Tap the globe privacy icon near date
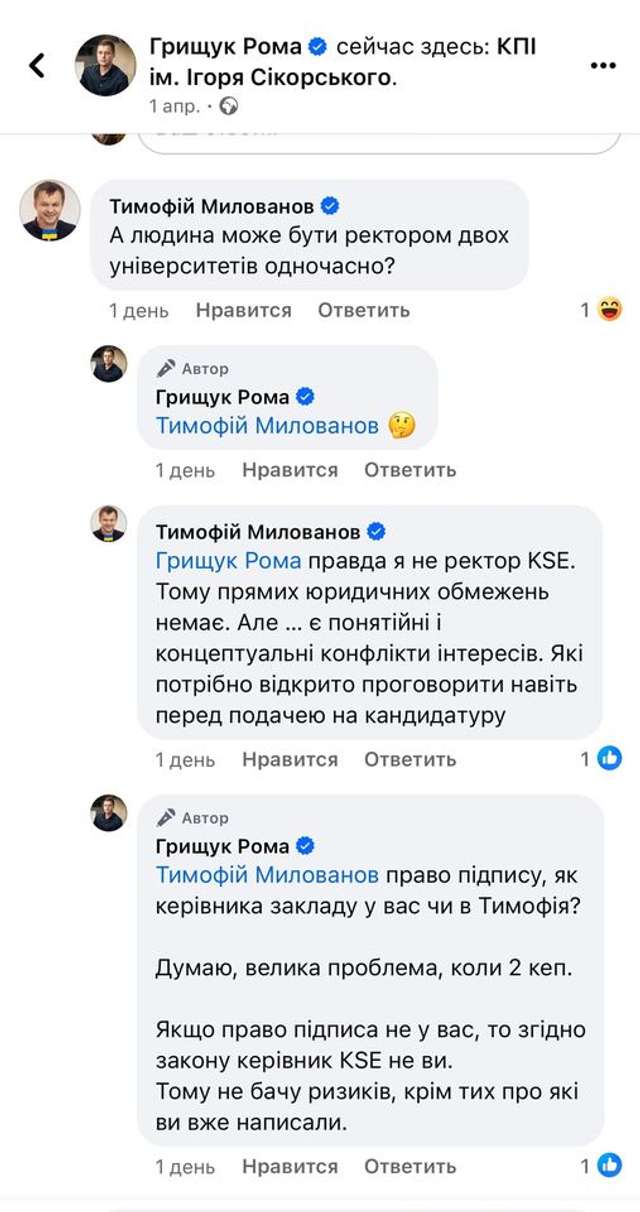This screenshot has width=640, height=1212. (228, 105)
